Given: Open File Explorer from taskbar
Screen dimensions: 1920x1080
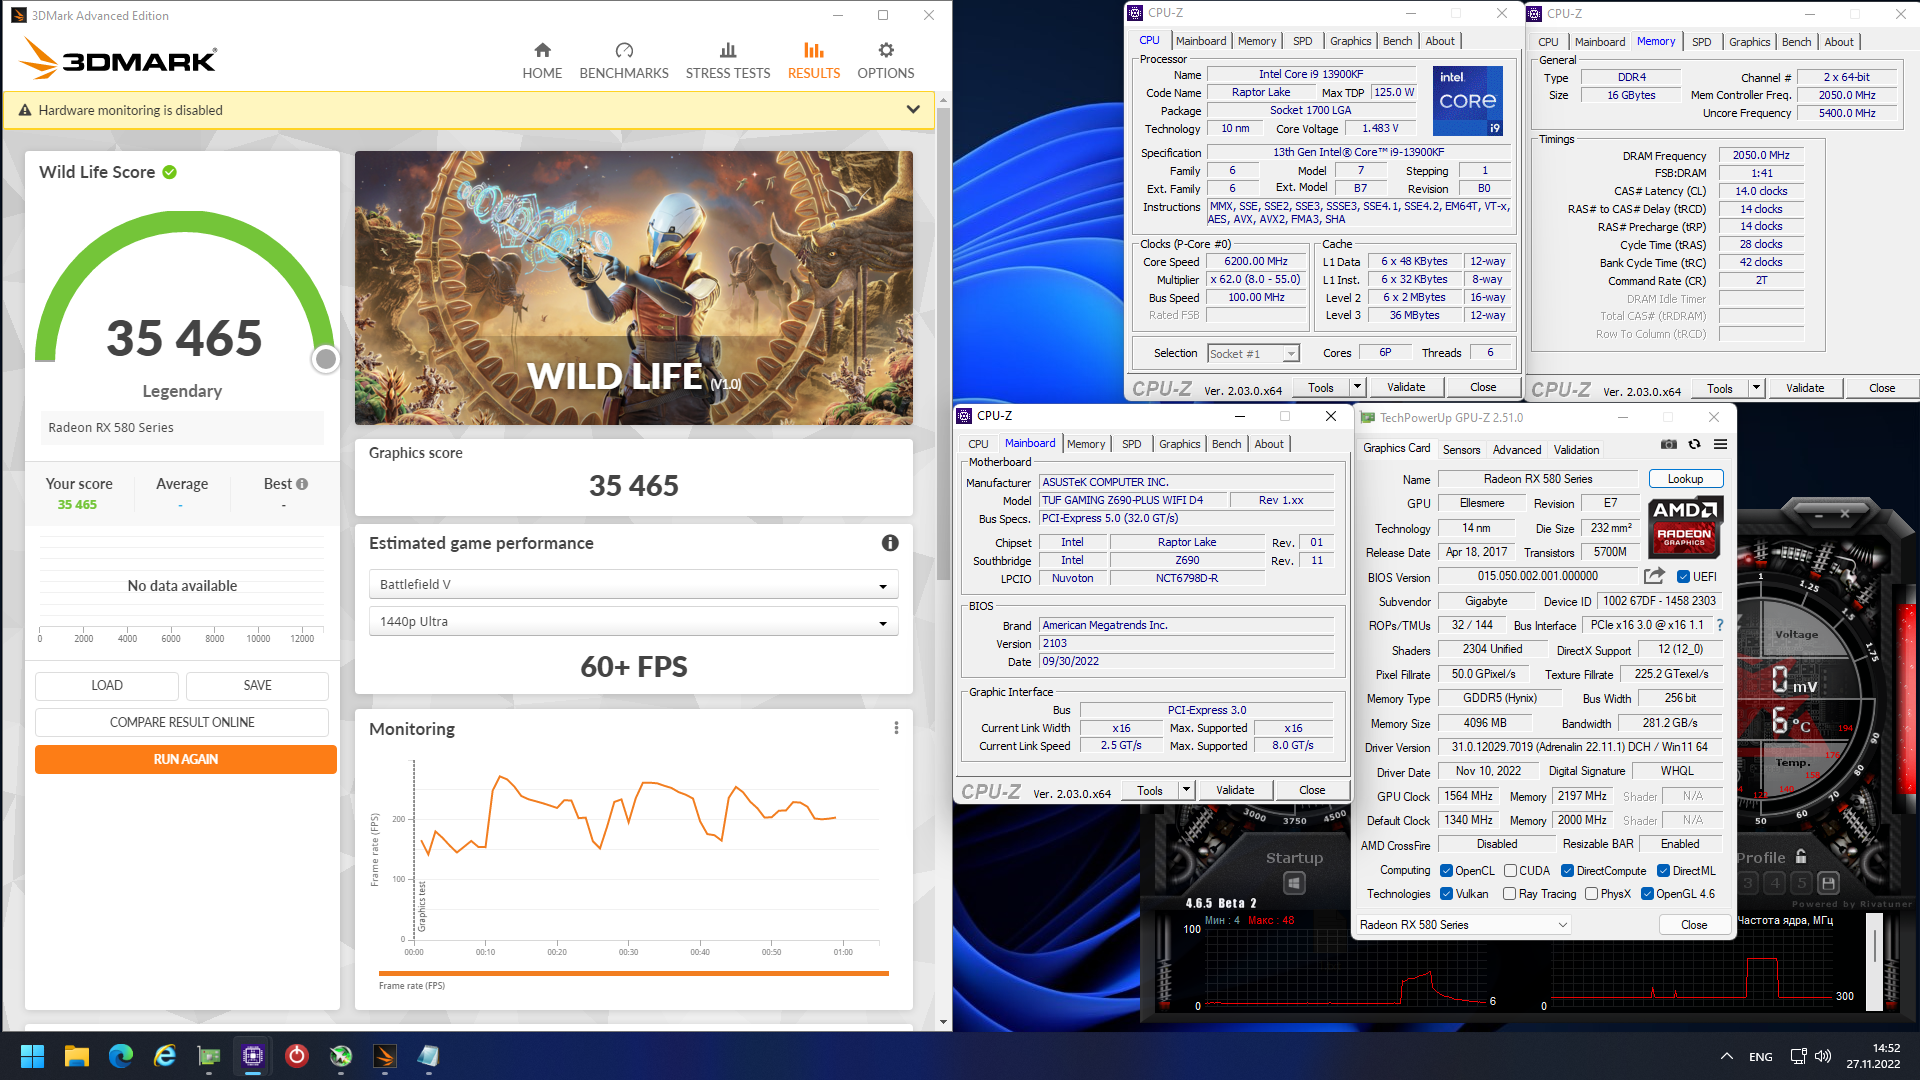Looking at the screenshot, I should point(77,1056).
